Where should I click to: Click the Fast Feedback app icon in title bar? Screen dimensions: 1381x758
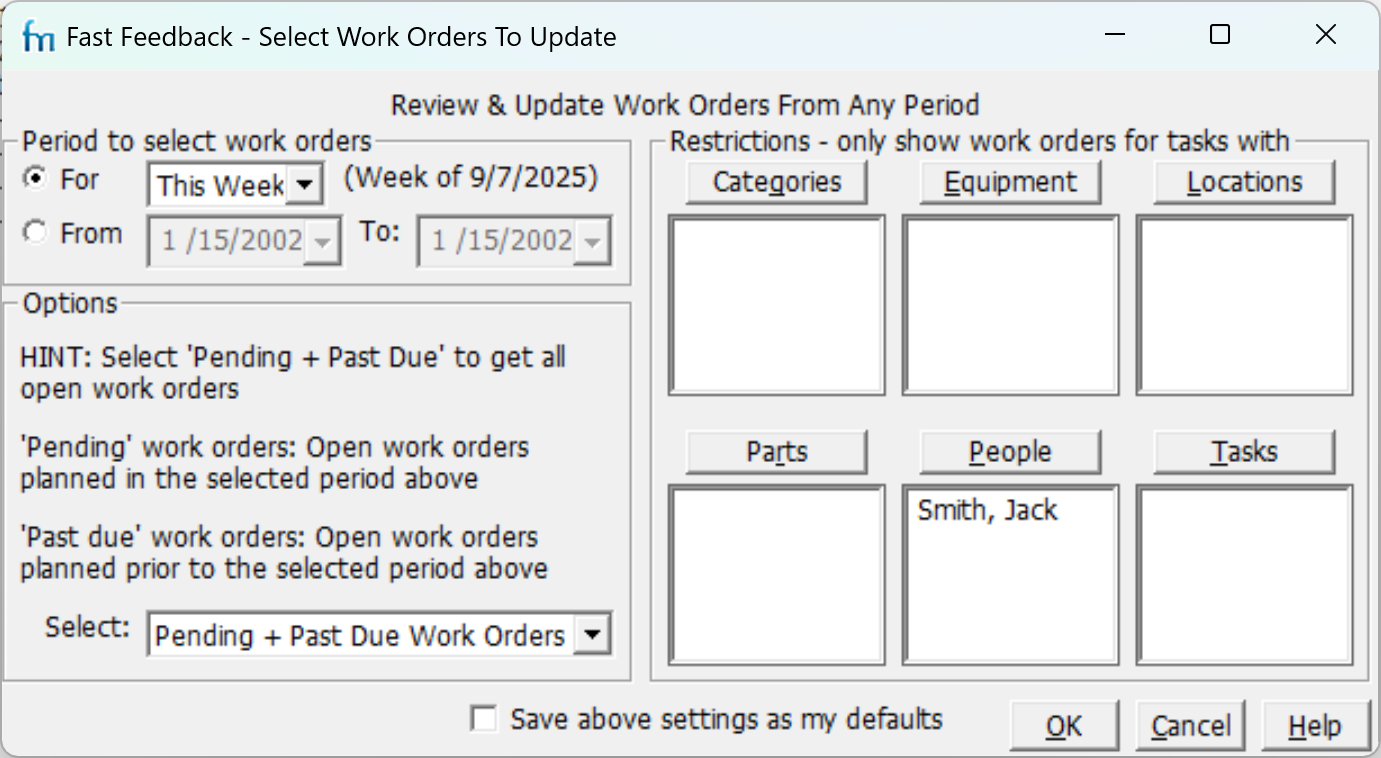click(38, 37)
